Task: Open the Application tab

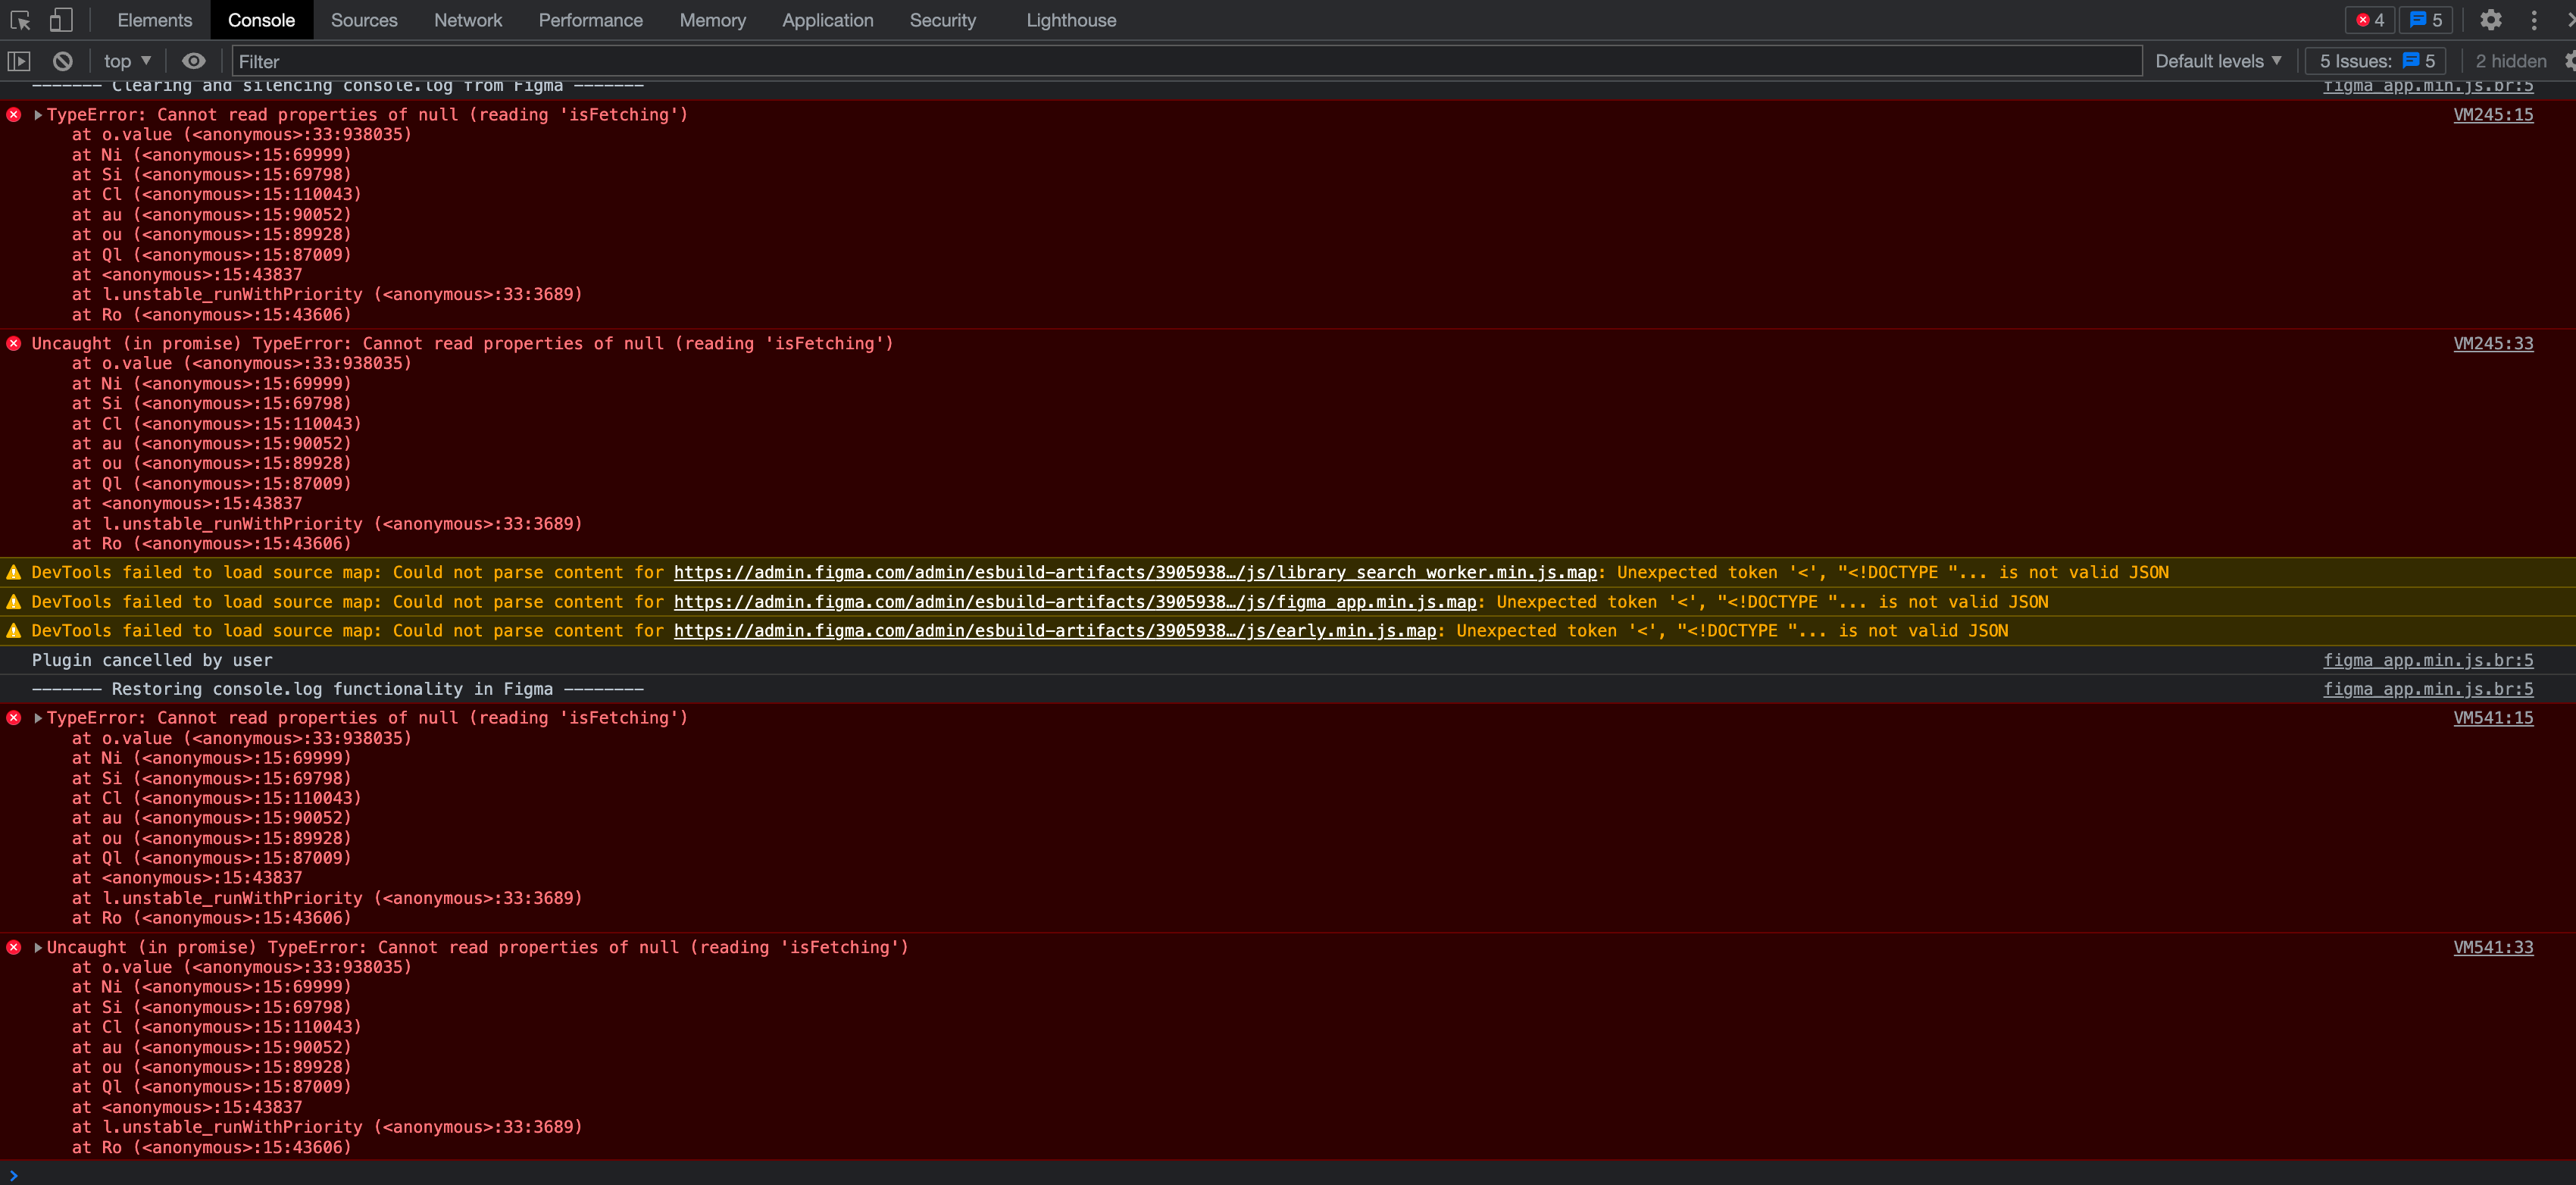Action: pyautogui.click(x=827, y=20)
